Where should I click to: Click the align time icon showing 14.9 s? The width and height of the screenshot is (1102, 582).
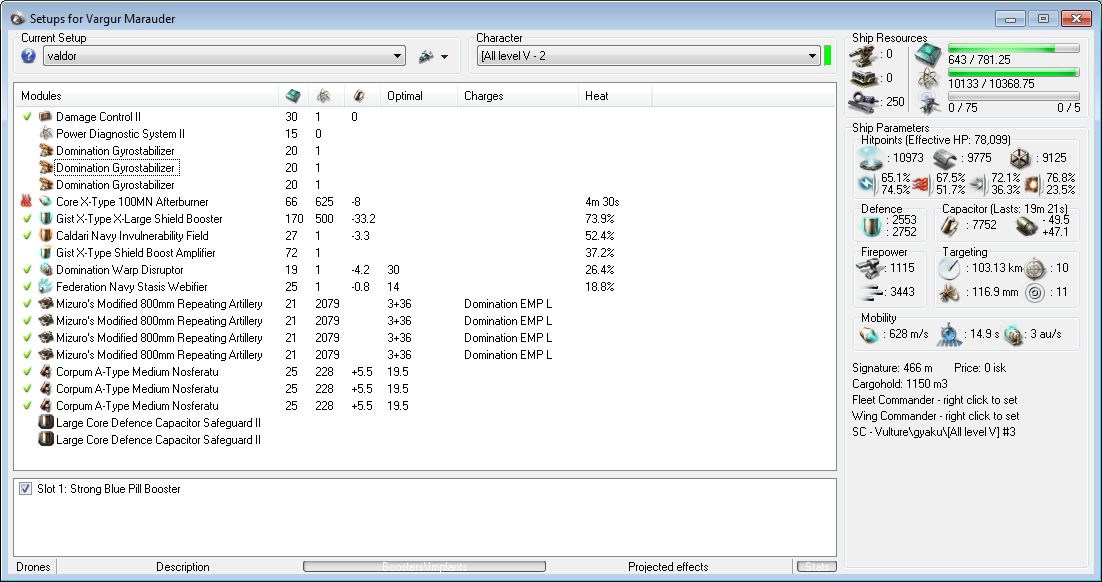click(949, 335)
